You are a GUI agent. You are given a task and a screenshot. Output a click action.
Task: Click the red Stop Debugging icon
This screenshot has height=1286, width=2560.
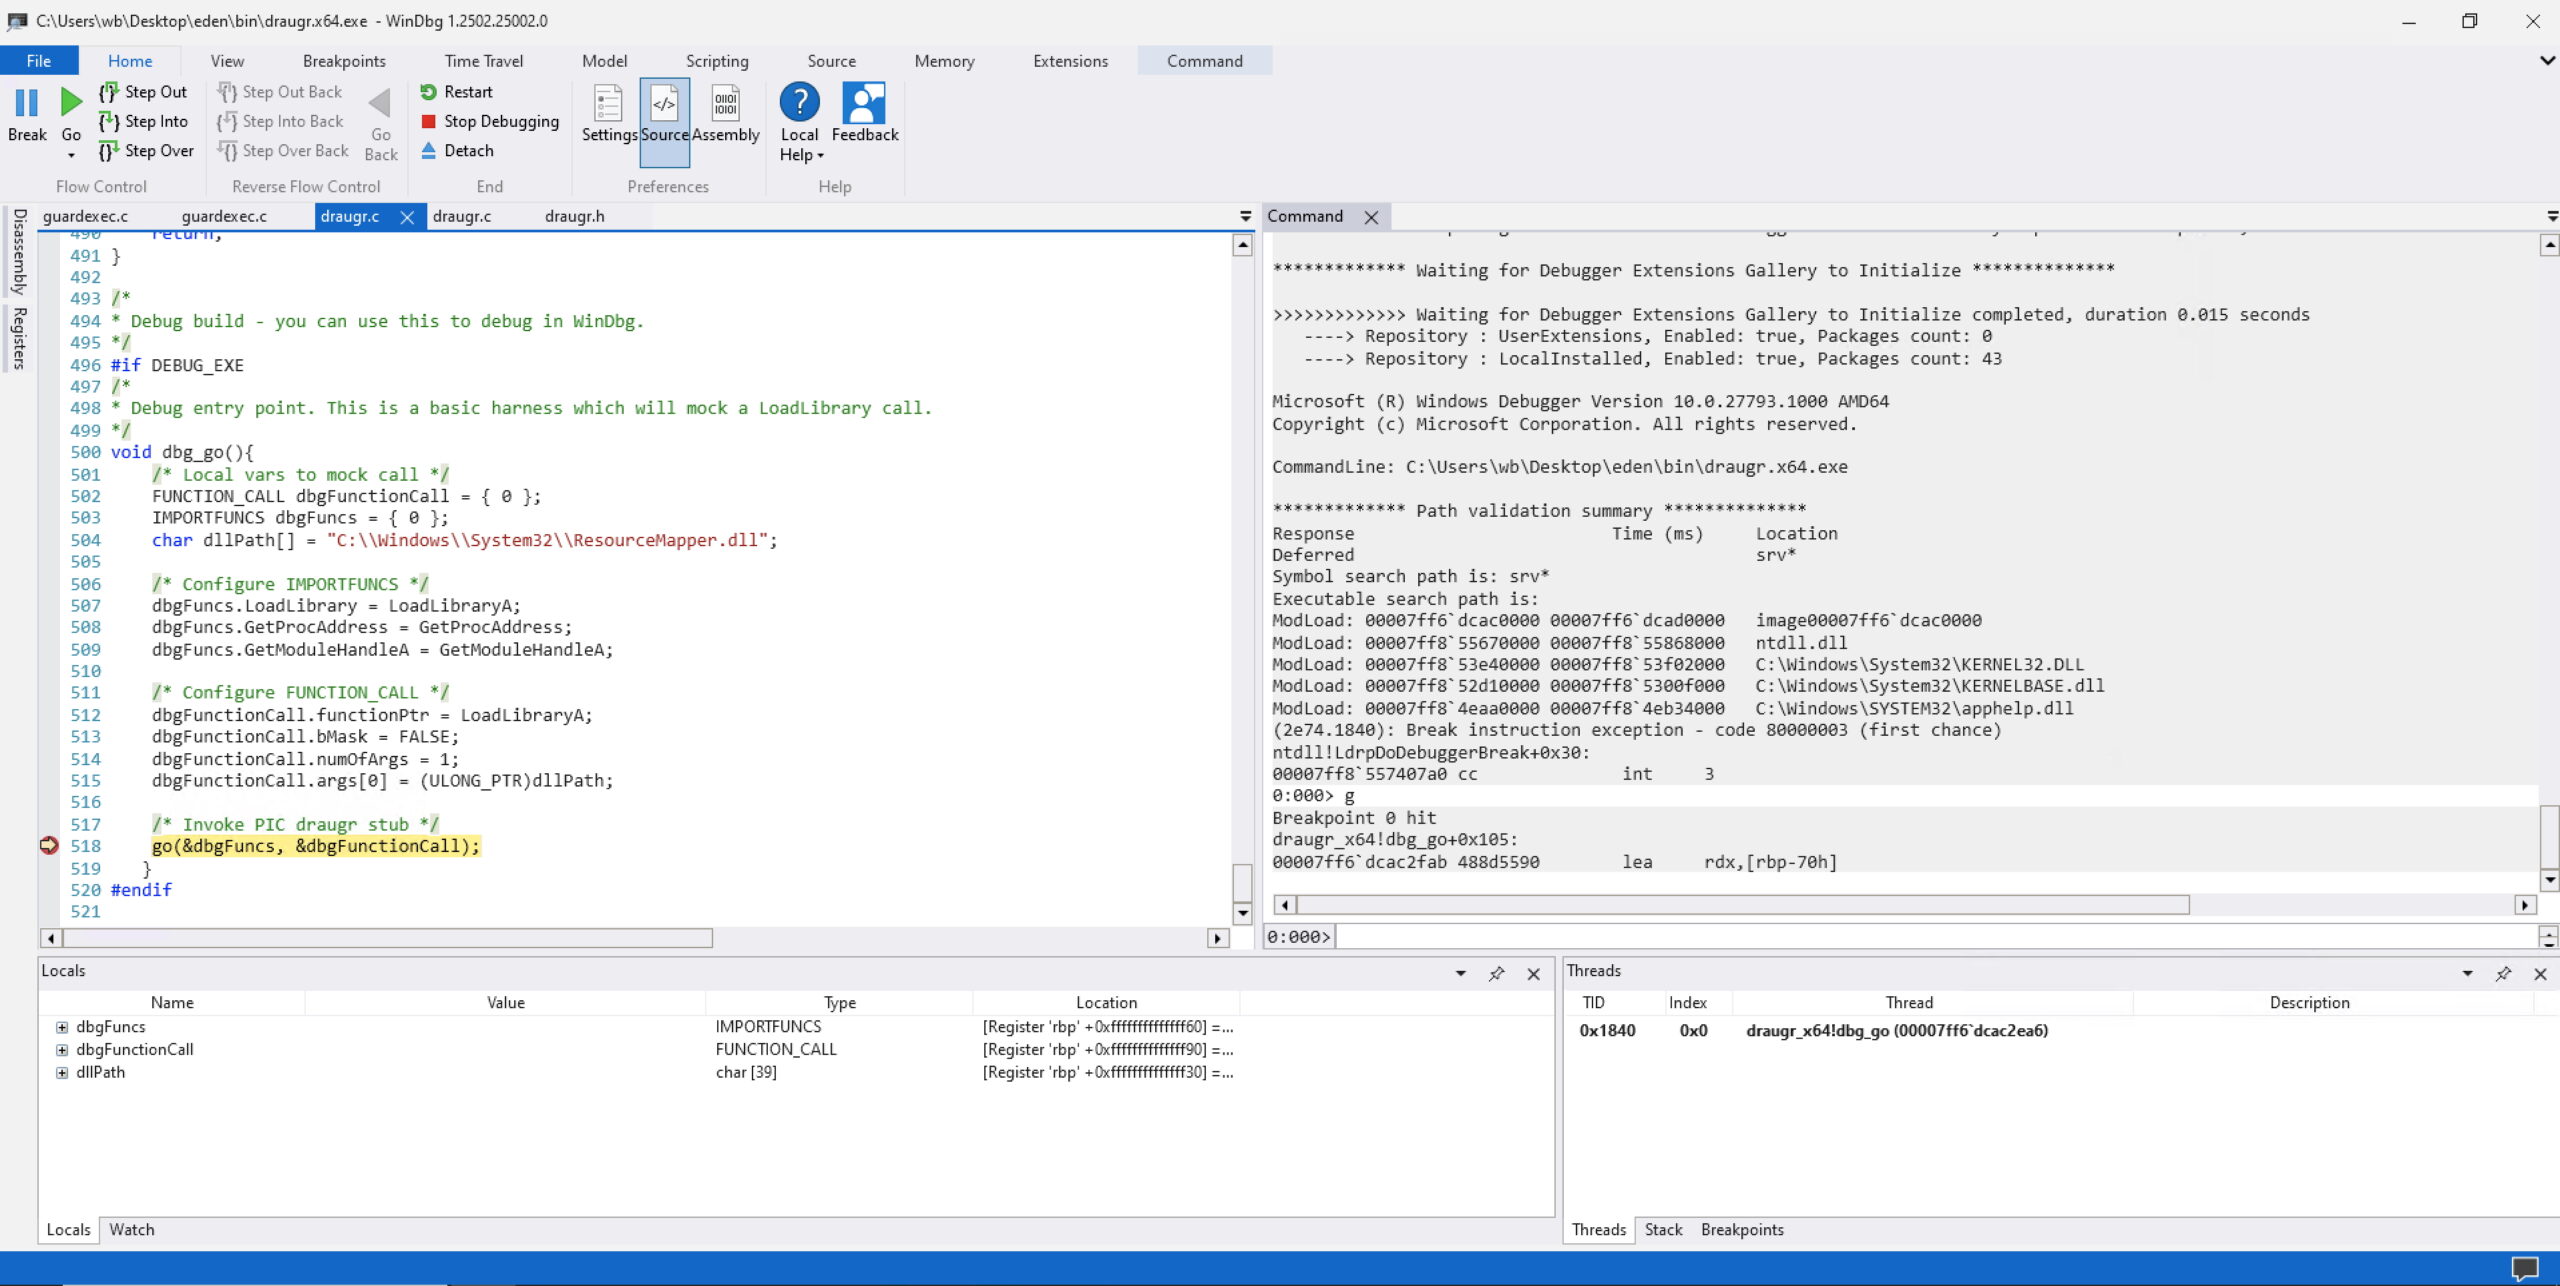coord(429,121)
